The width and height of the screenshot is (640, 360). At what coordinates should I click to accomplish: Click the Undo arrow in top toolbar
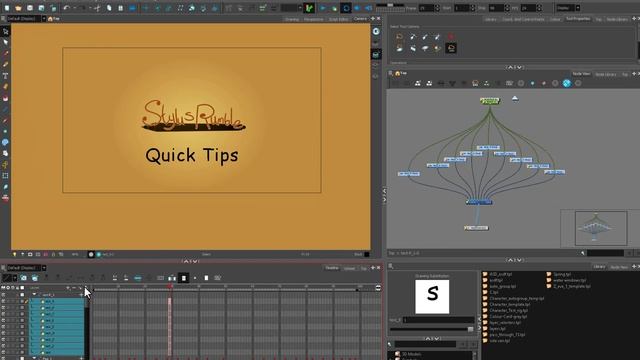67,8
